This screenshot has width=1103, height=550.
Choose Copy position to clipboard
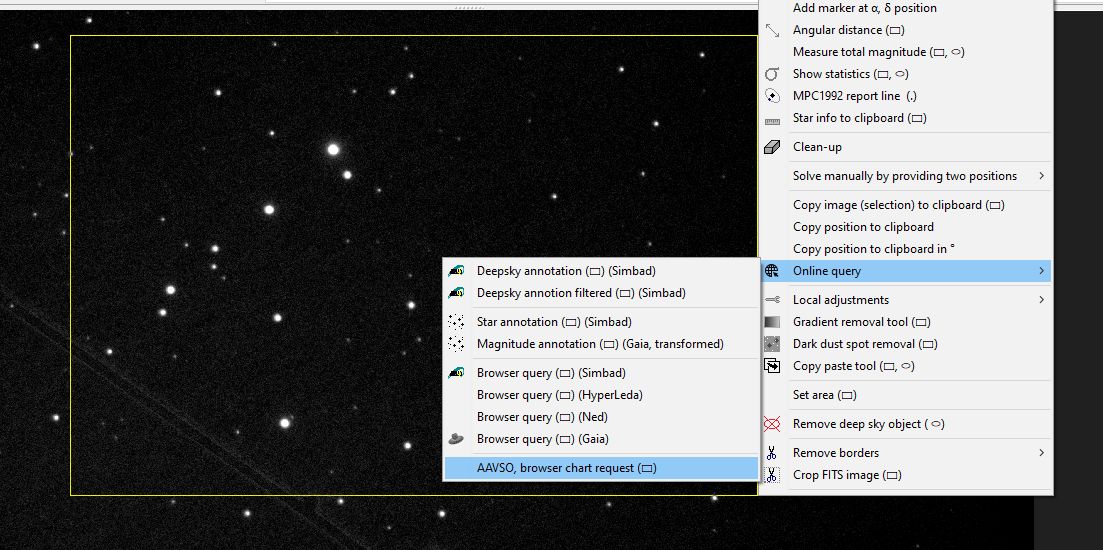863,227
